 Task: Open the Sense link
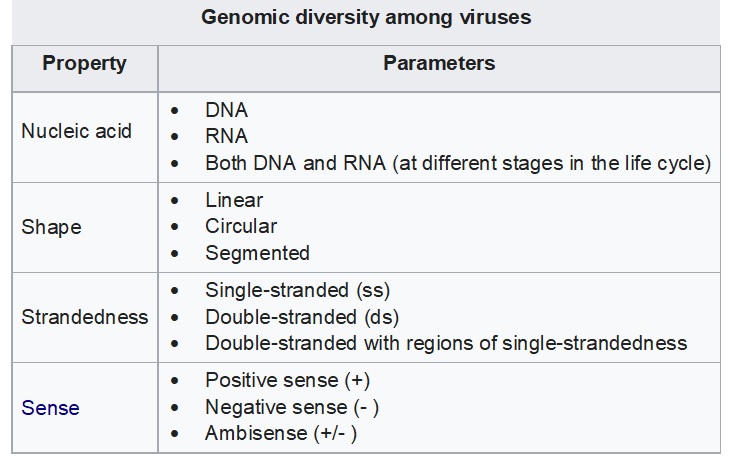(50, 408)
